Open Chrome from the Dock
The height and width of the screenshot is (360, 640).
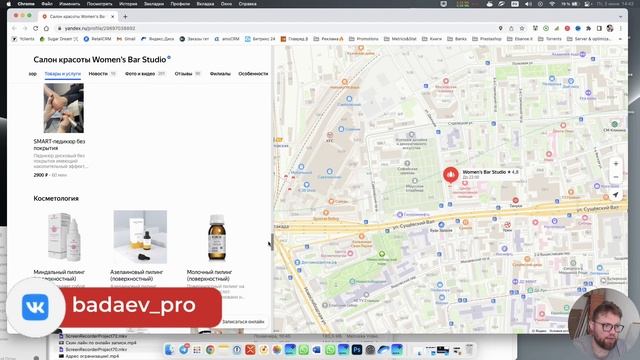(x=210, y=349)
